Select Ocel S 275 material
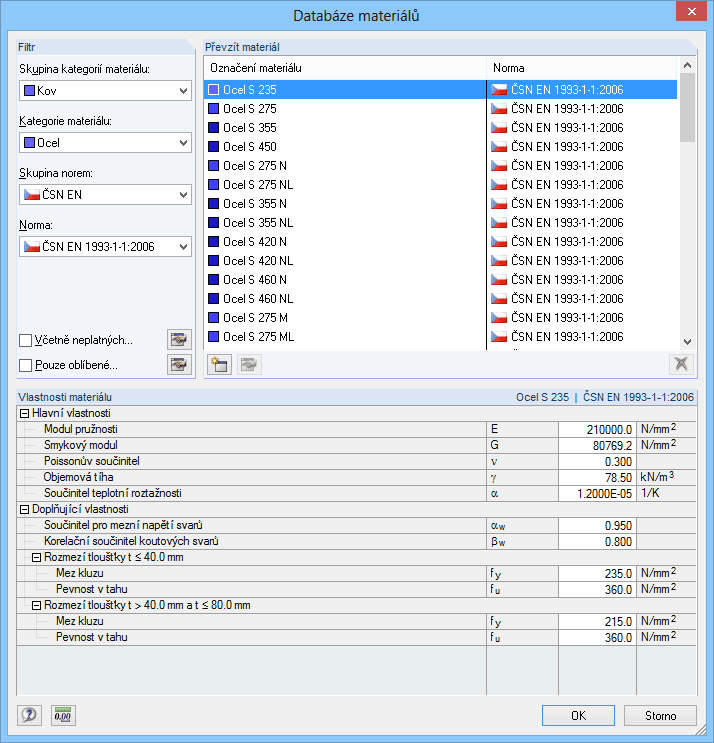 tap(250, 109)
